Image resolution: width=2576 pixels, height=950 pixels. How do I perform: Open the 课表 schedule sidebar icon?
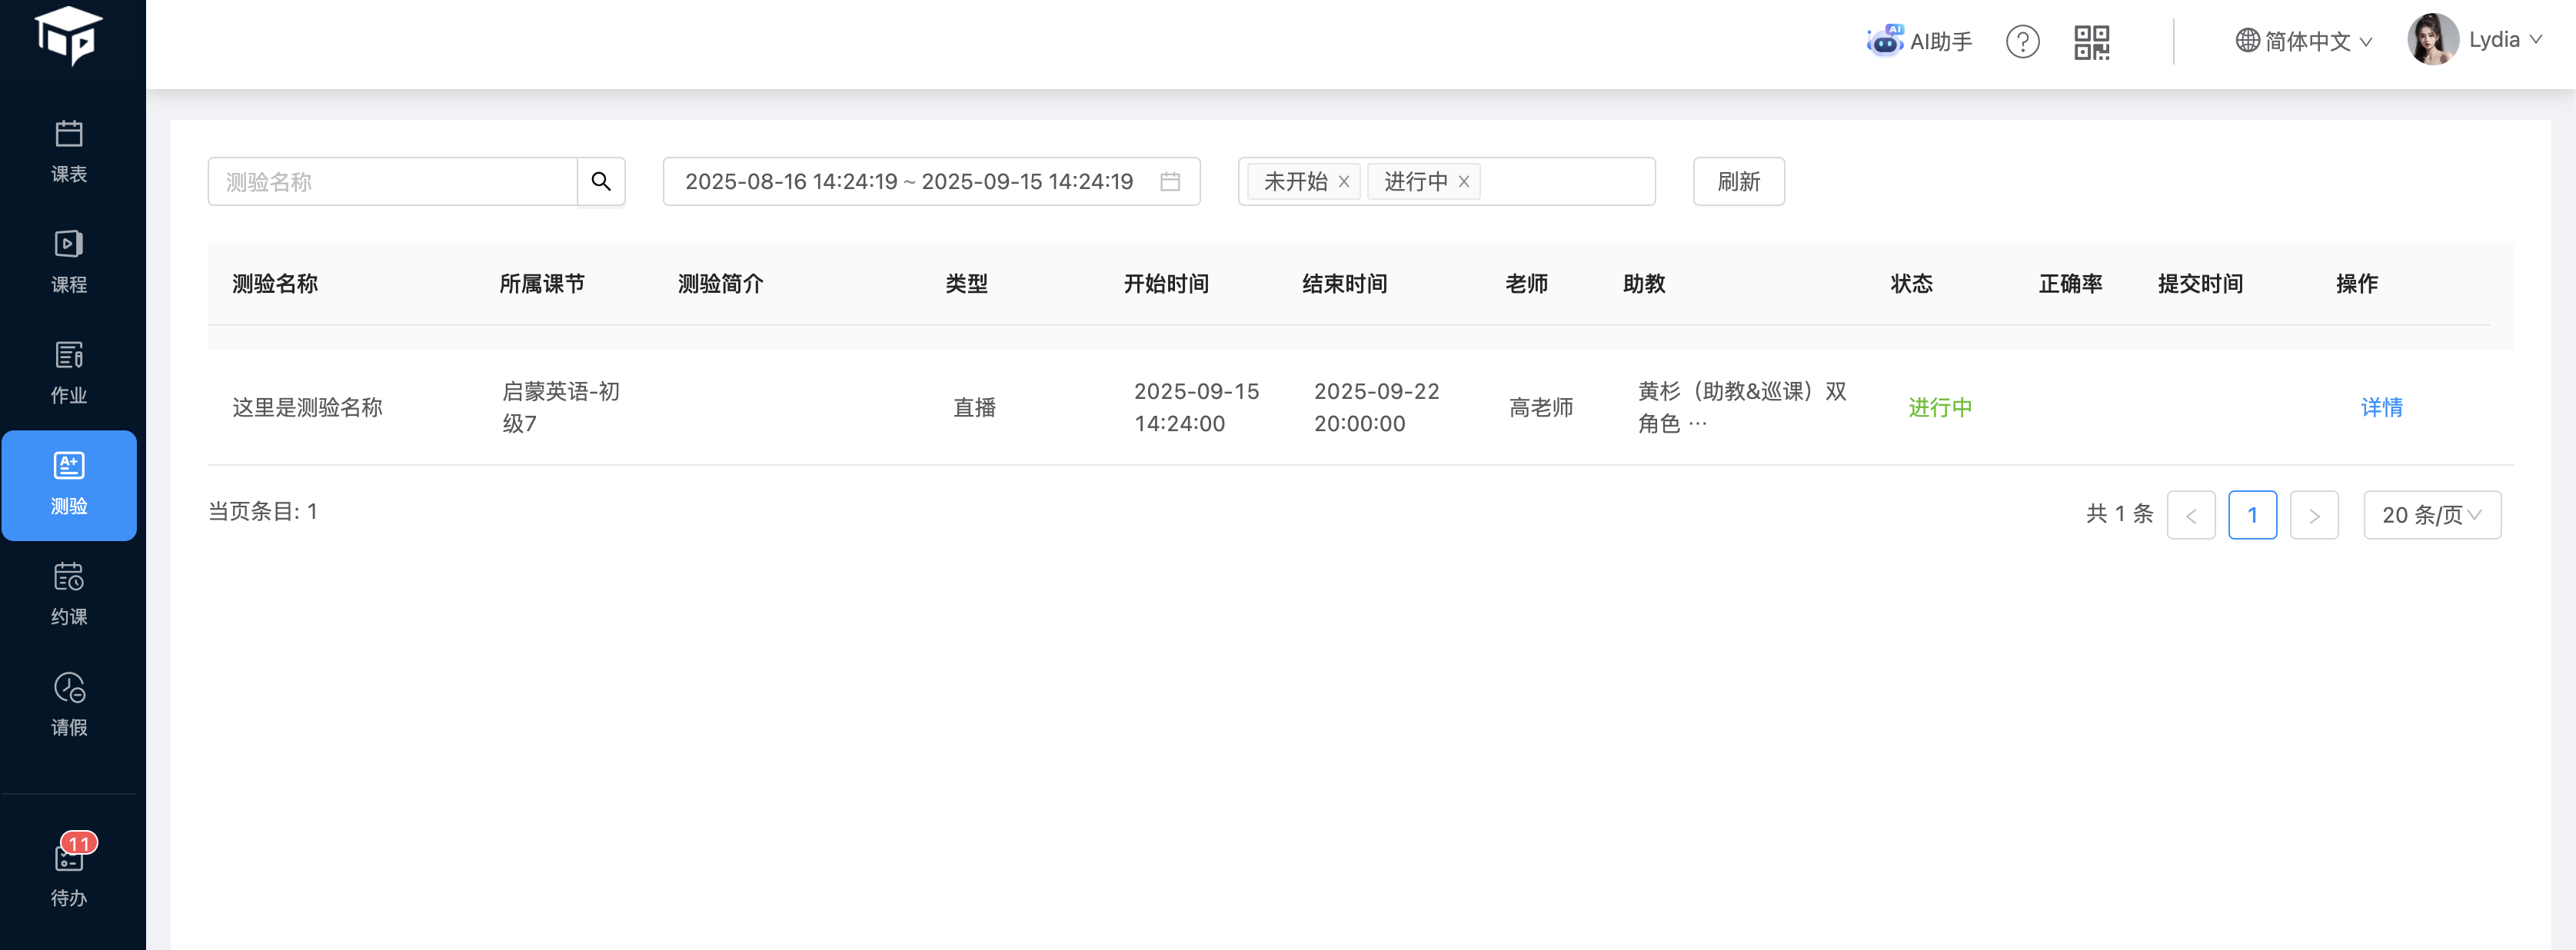click(x=69, y=151)
